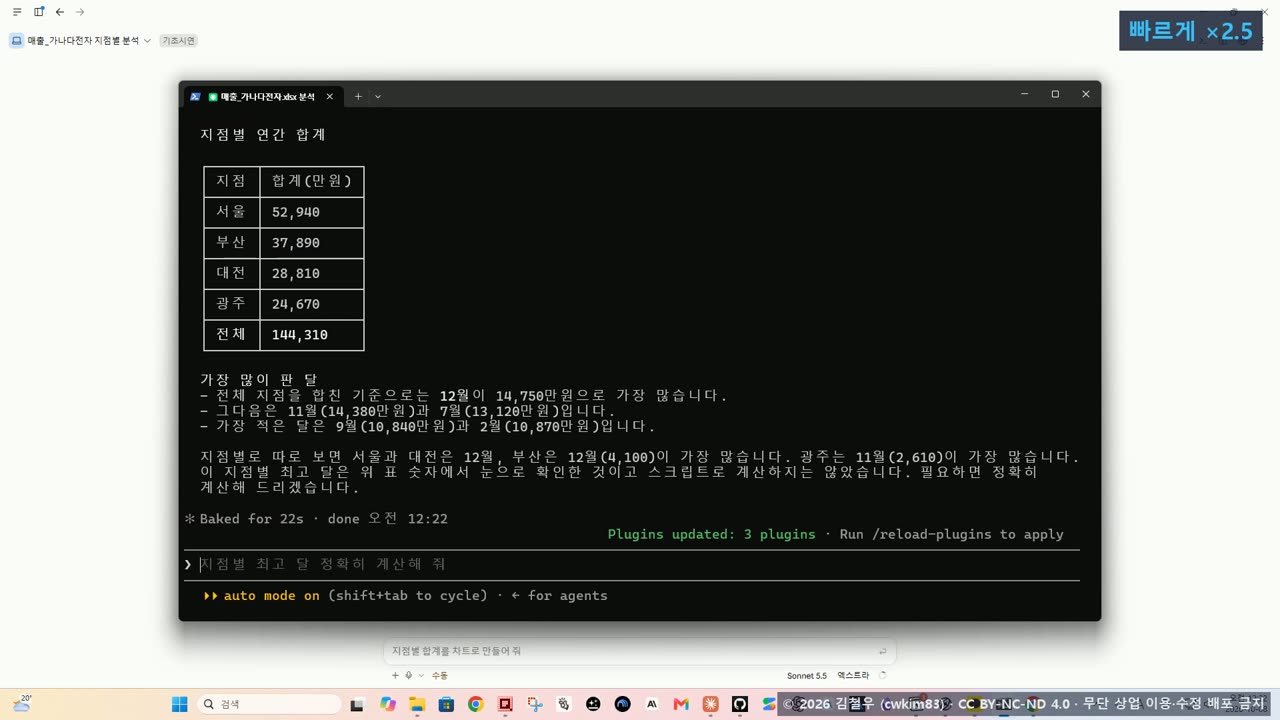Open the terminal new-tab dropdown chevron

378,97
